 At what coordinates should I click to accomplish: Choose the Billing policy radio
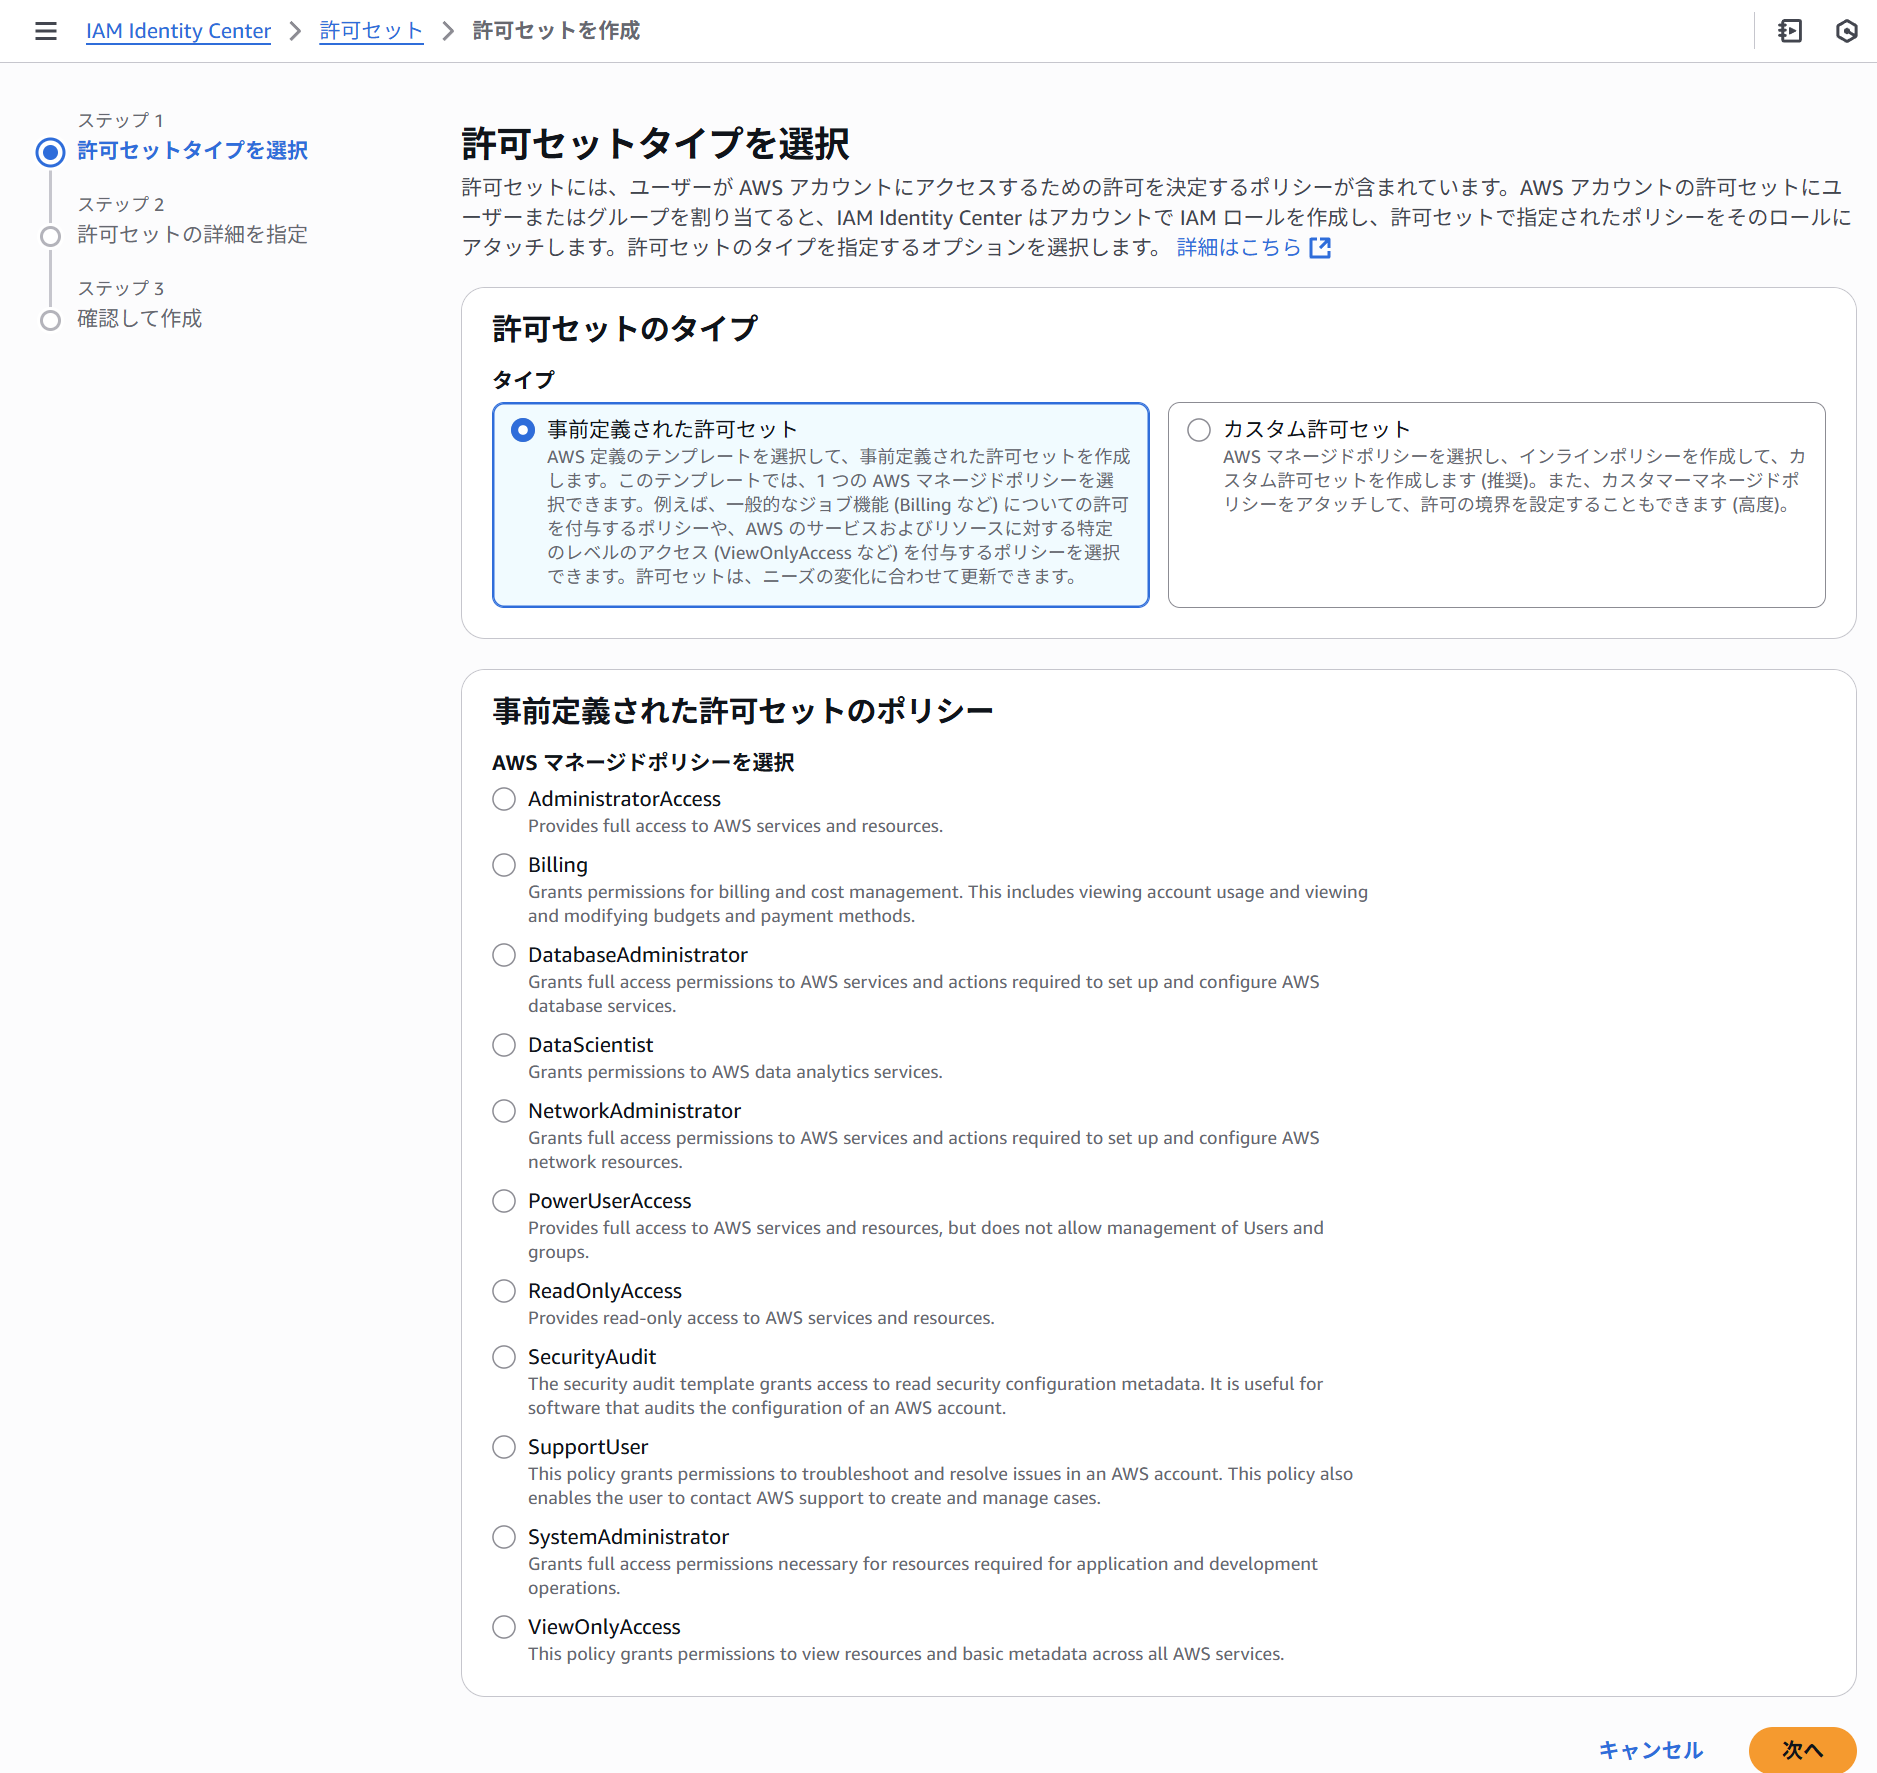tap(504, 865)
